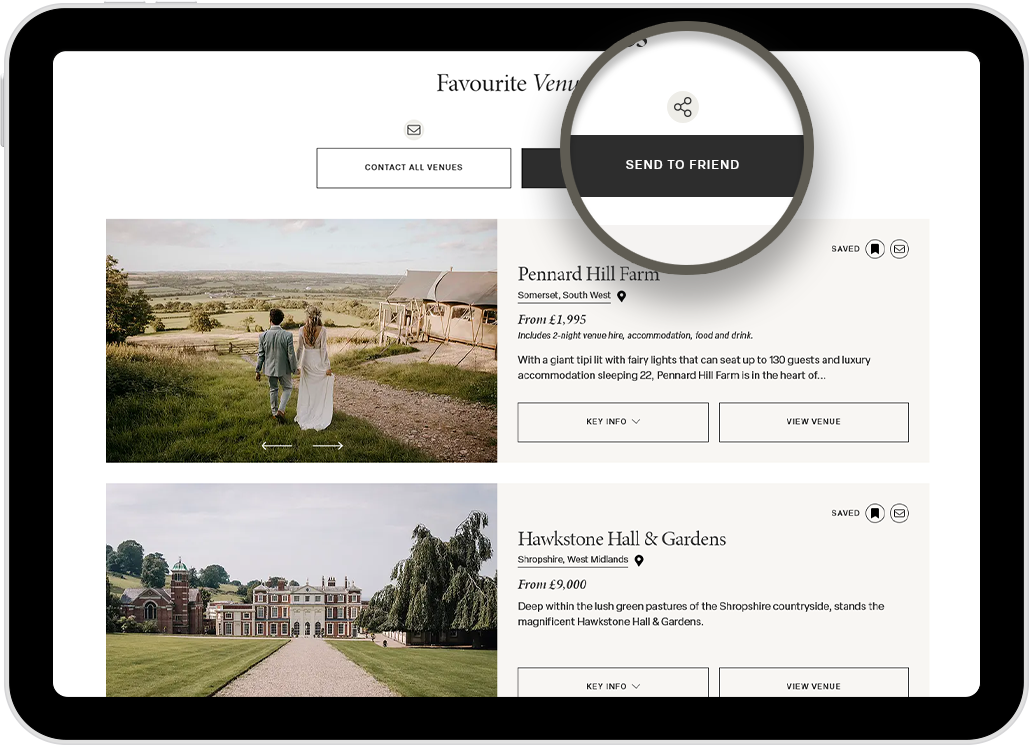Click the Hawkstone Hall building photo

(301, 590)
